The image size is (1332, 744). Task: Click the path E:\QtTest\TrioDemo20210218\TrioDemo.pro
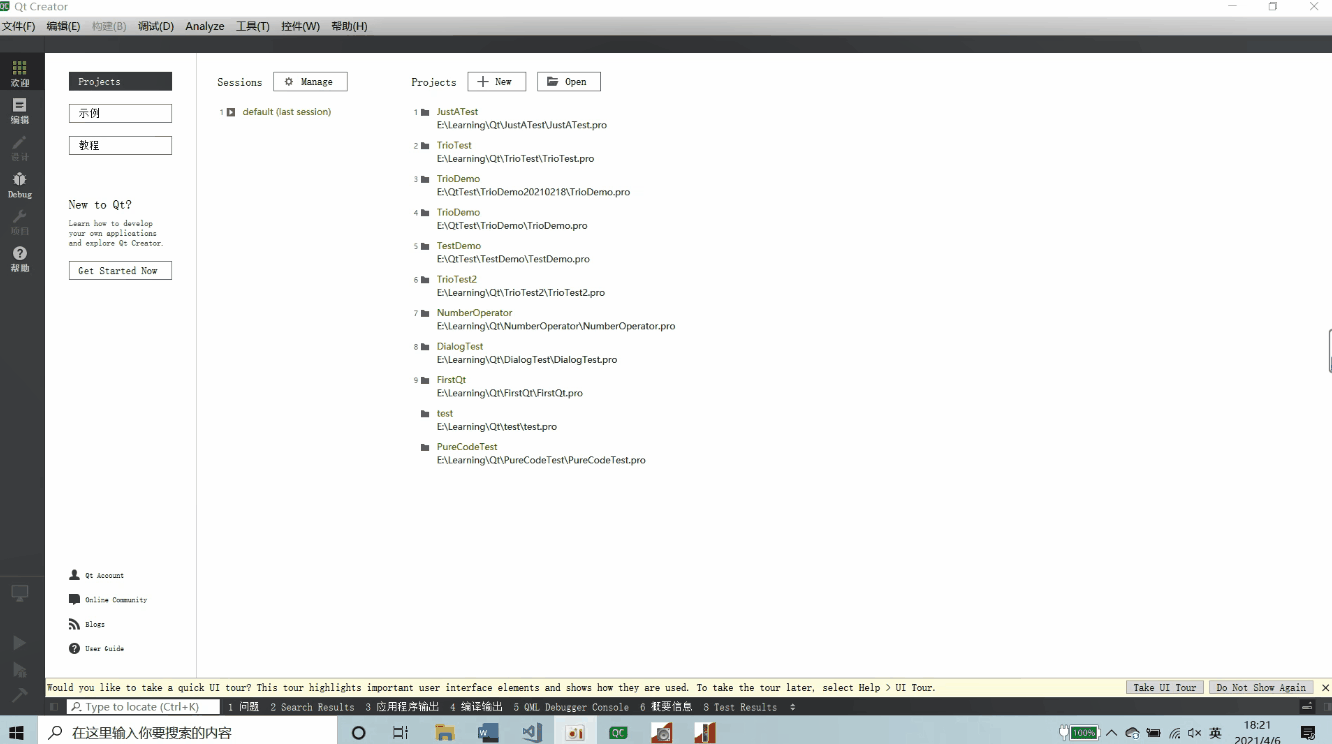pos(533,192)
